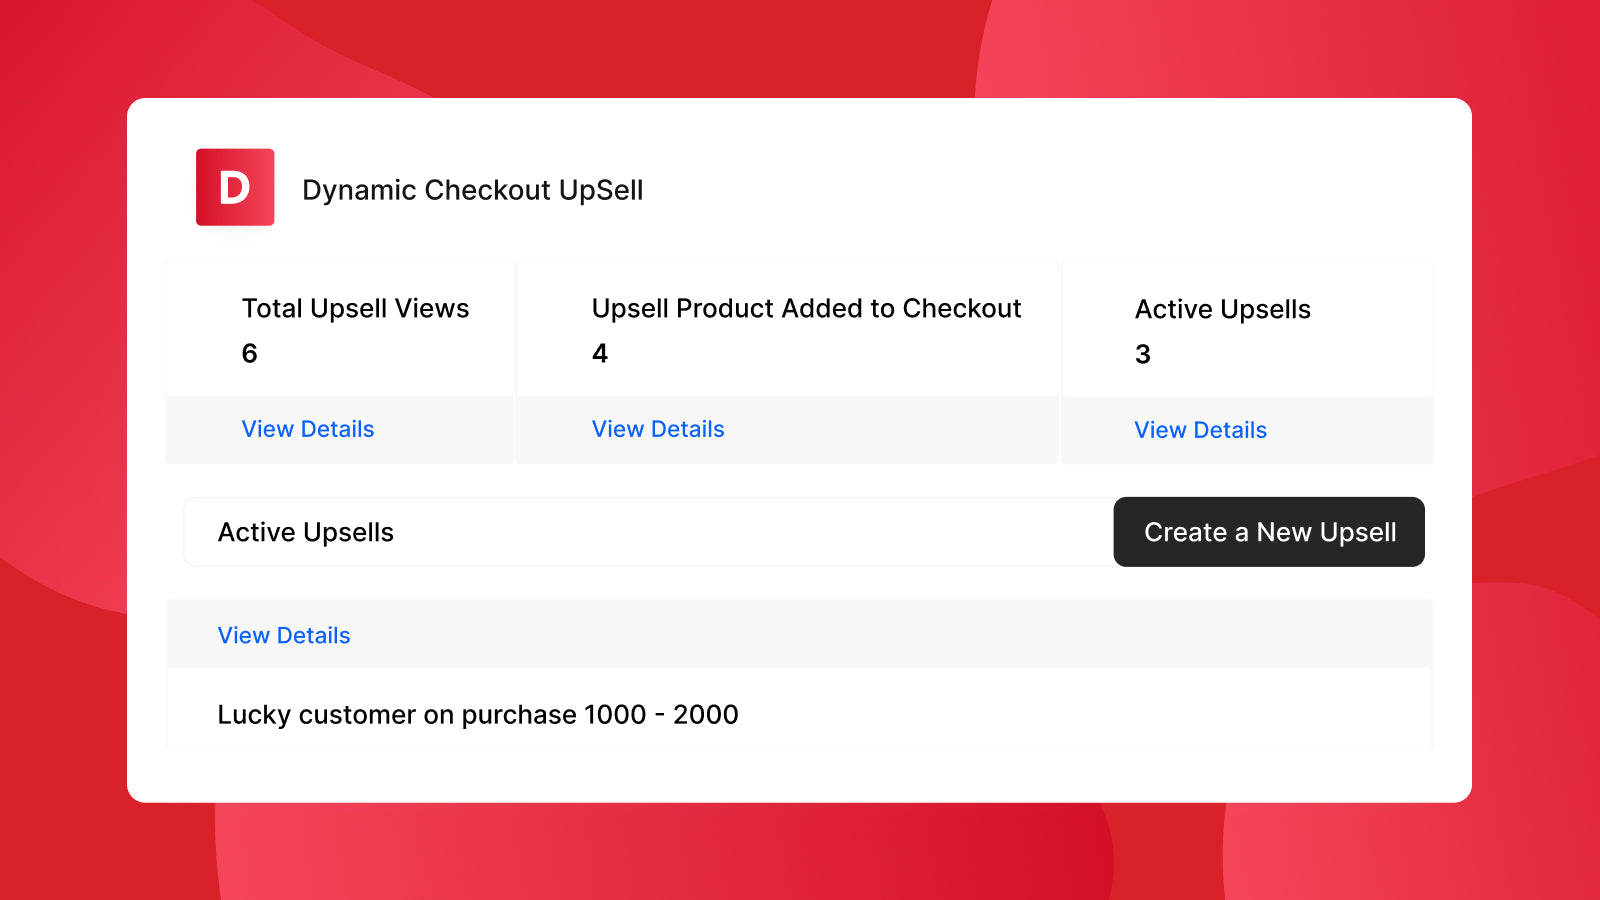View Details for Active Upsells metric

[x=1200, y=430]
